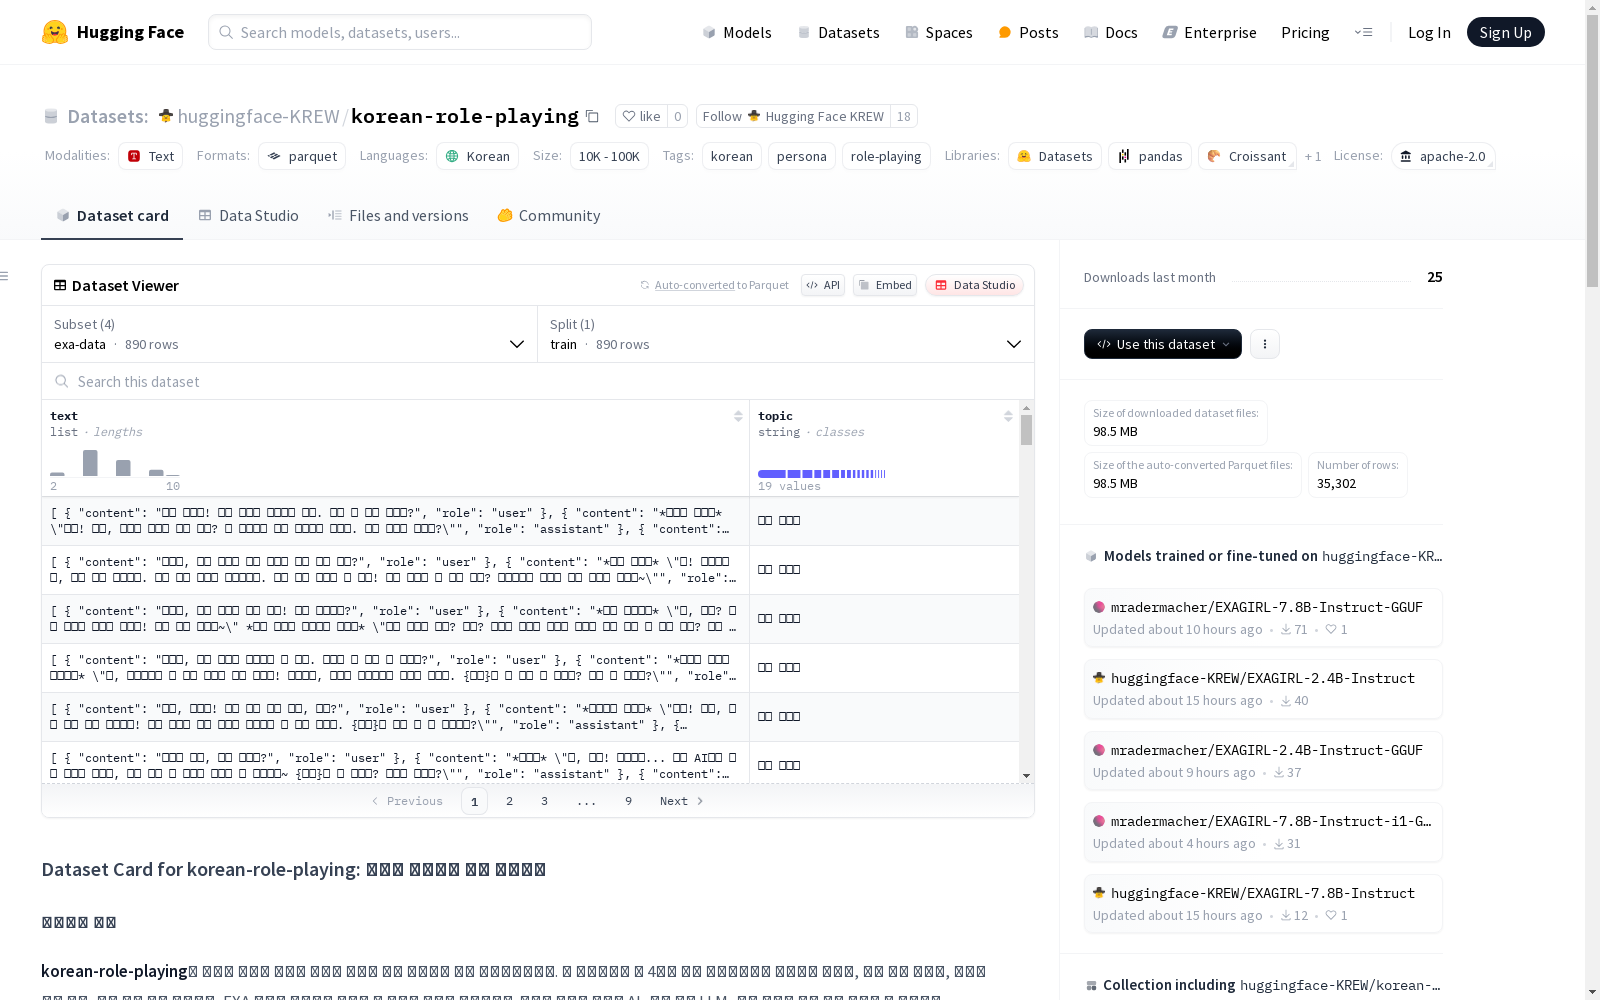Click the text column length histogram
The height and width of the screenshot is (1000, 1600).
(115, 463)
